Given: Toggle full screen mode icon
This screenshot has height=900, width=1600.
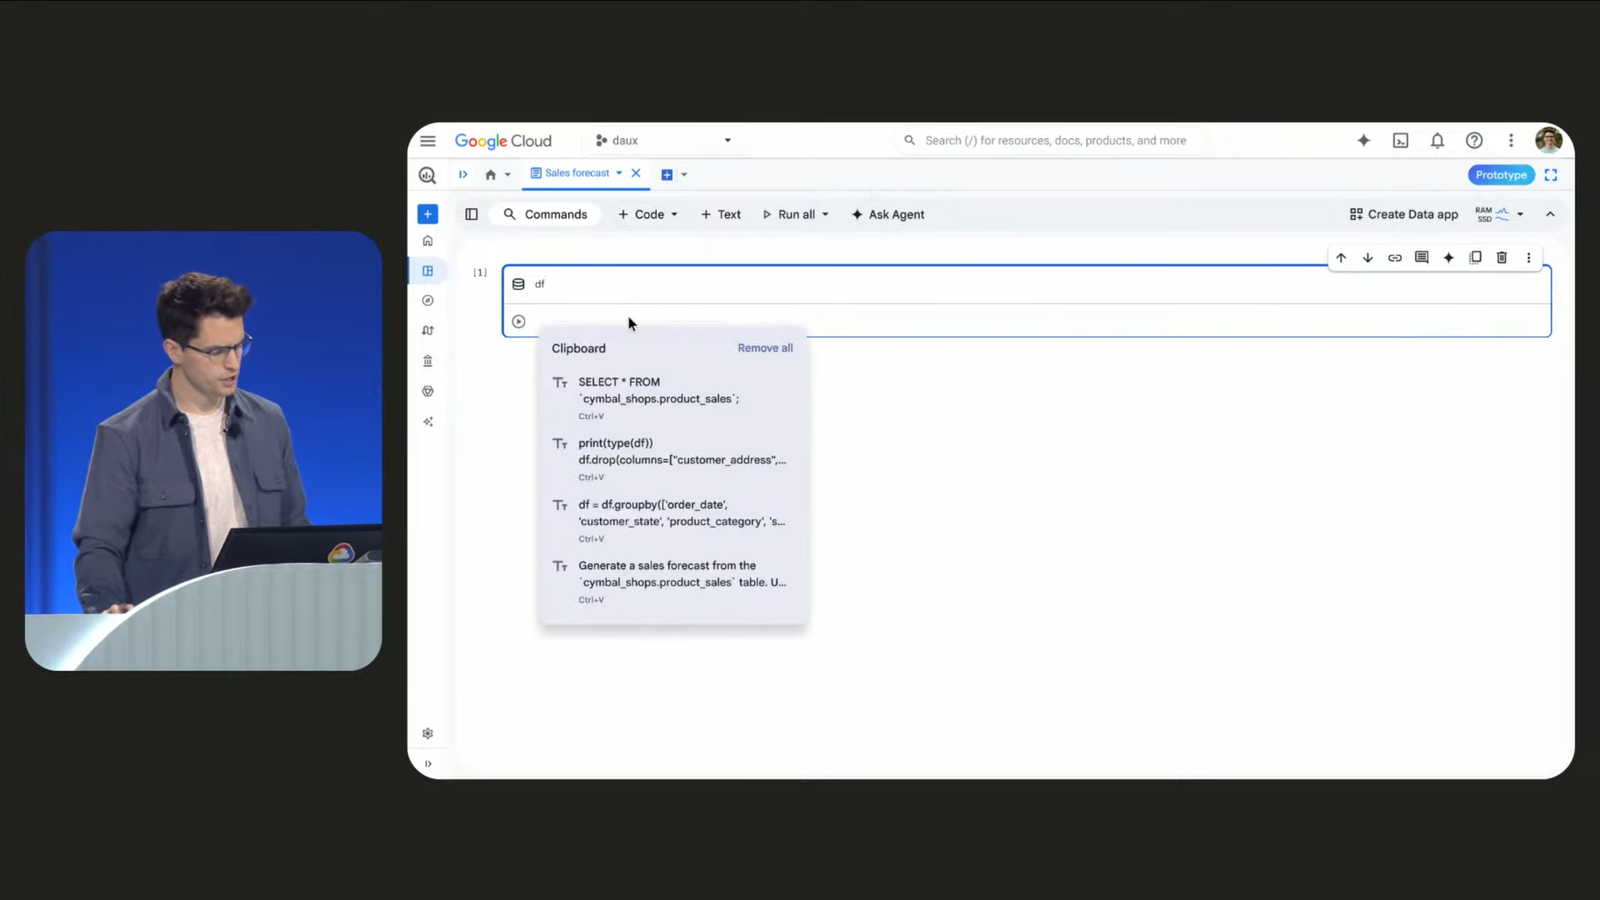Looking at the screenshot, I should coord(1550,175).
